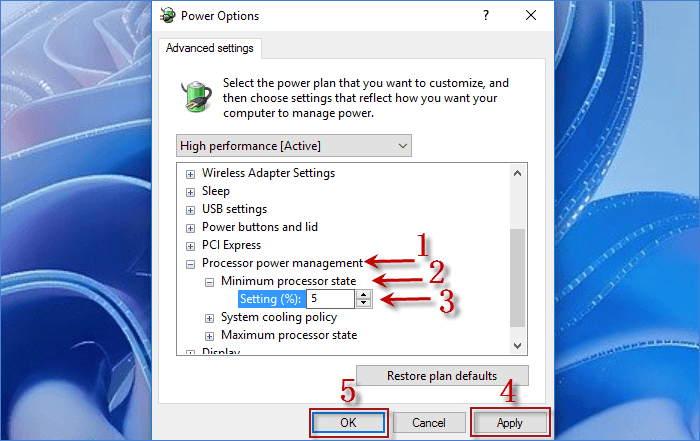Collapse Minimum processor state node
Screen dimensions: 700x441
pos(209,282)
